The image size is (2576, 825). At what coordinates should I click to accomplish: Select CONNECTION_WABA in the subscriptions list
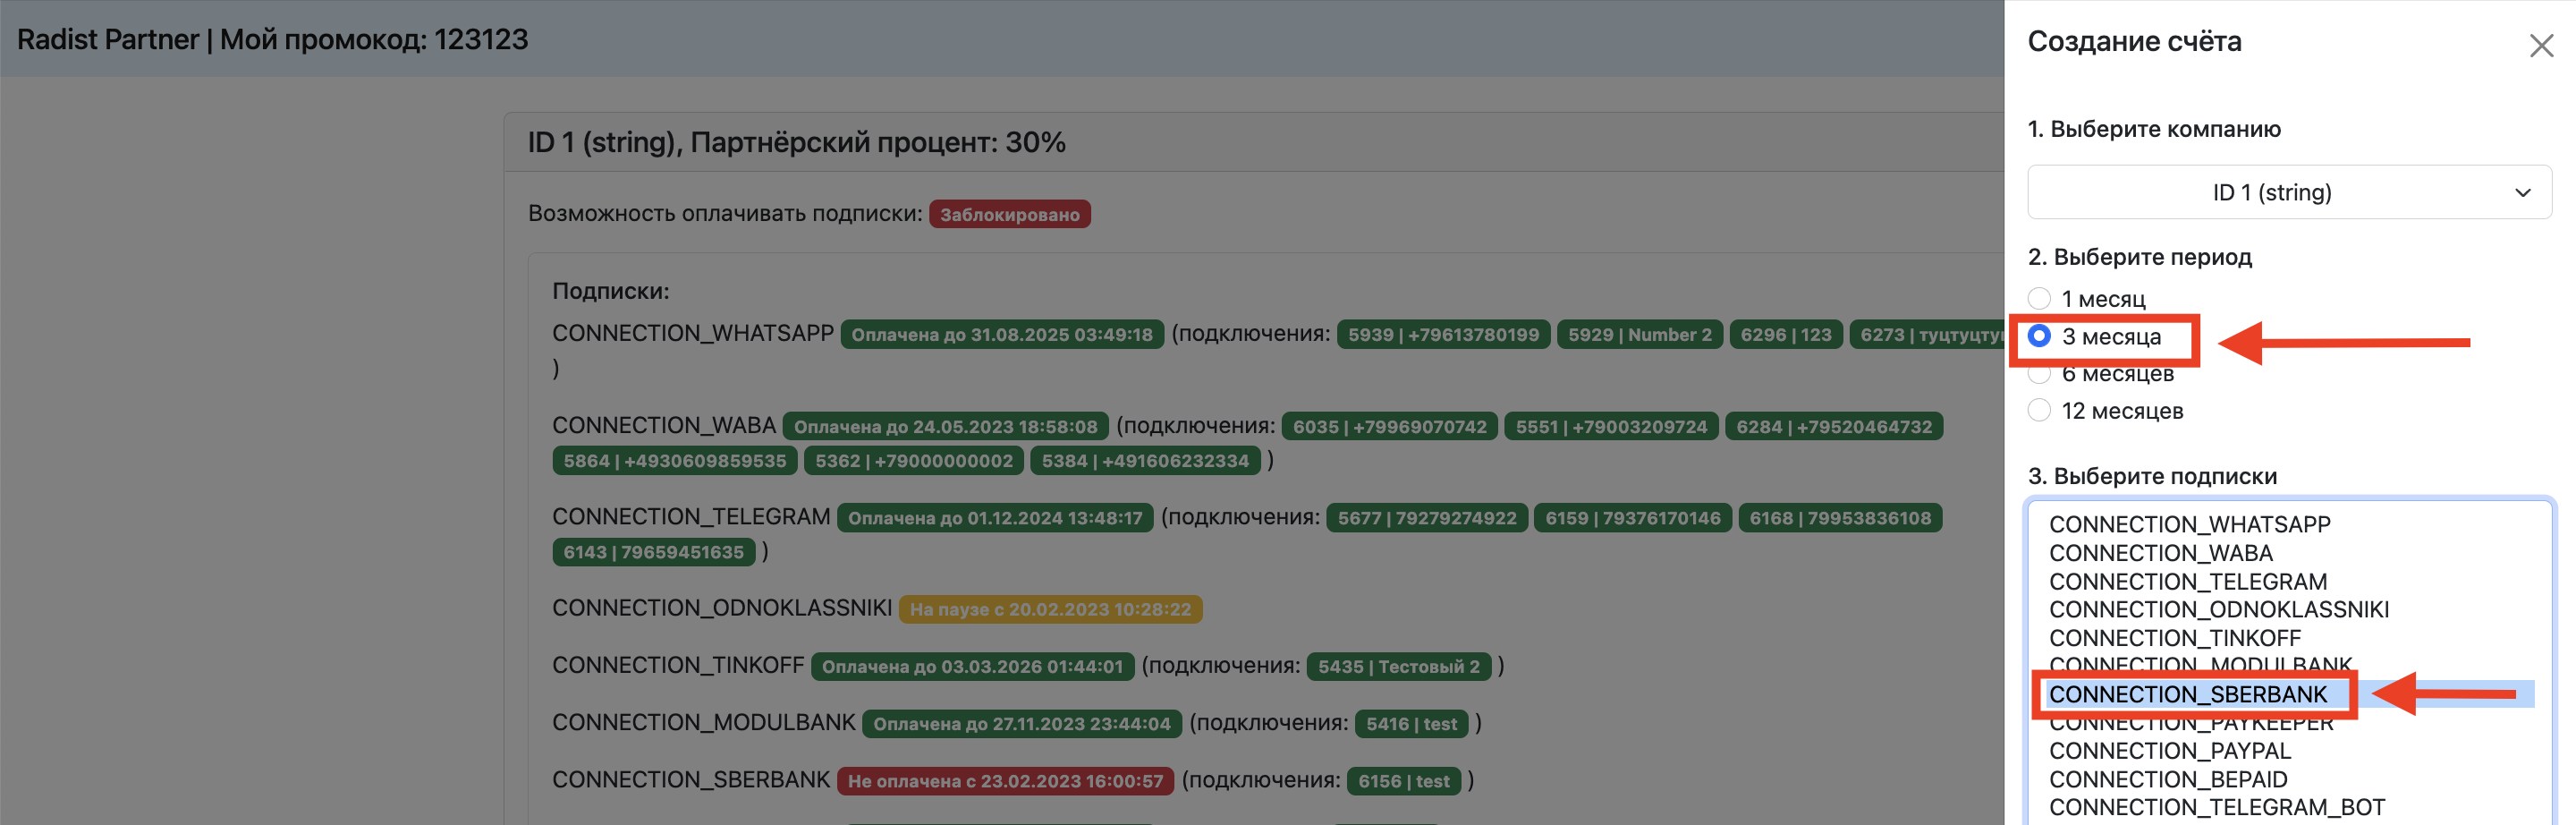point(2160,553)
